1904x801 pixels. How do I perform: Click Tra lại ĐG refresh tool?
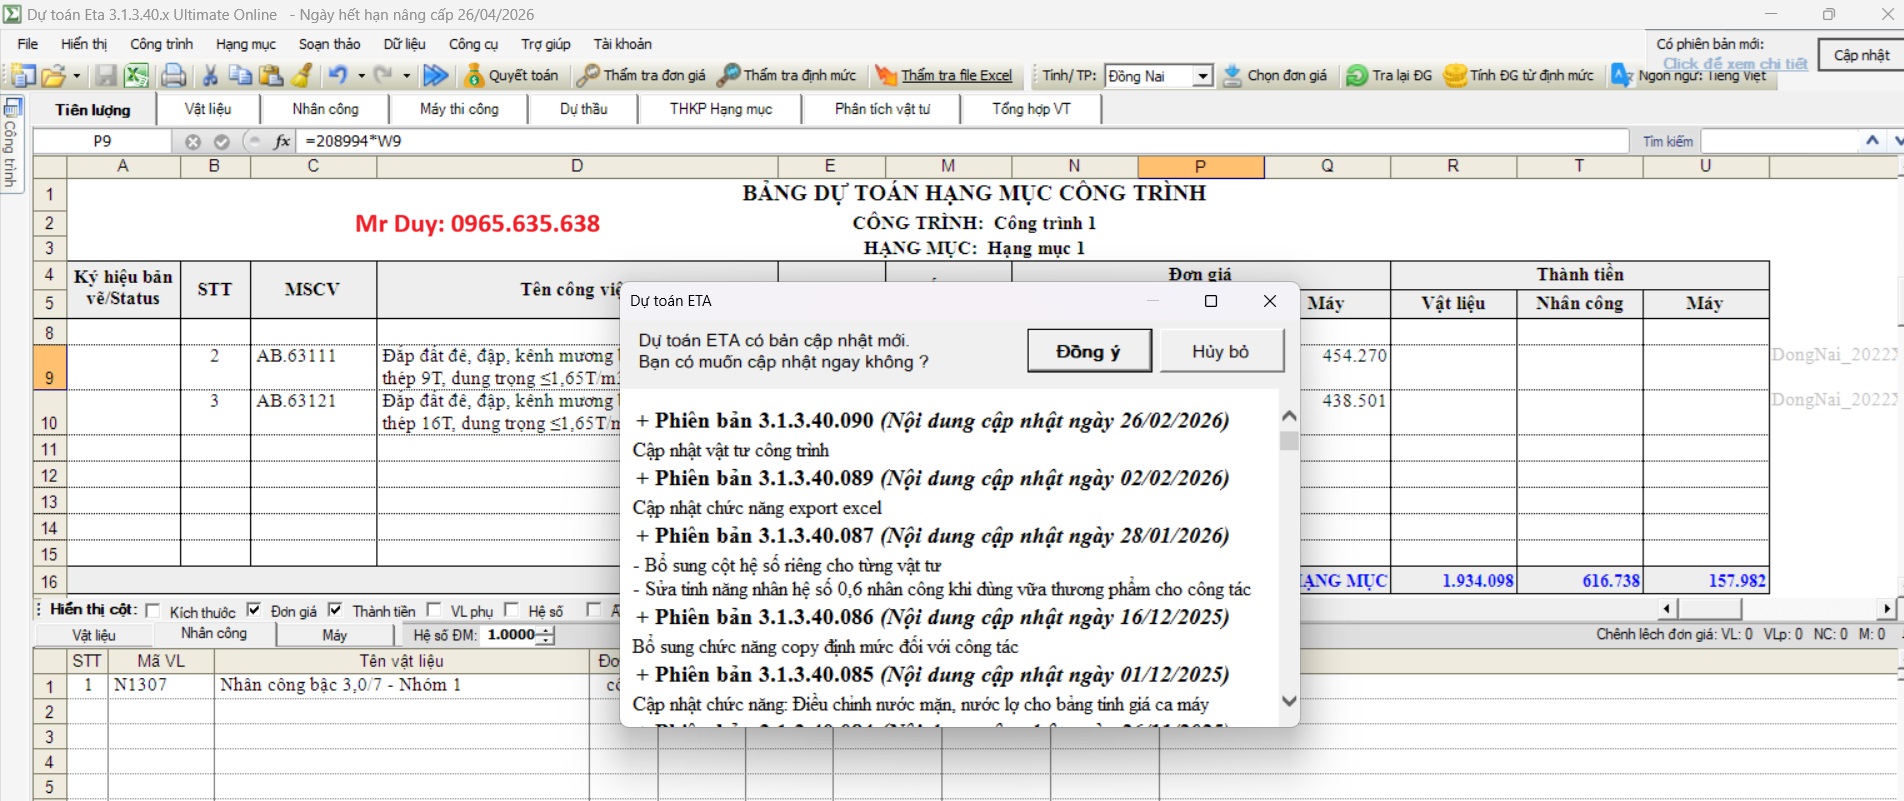(1389, 76)
